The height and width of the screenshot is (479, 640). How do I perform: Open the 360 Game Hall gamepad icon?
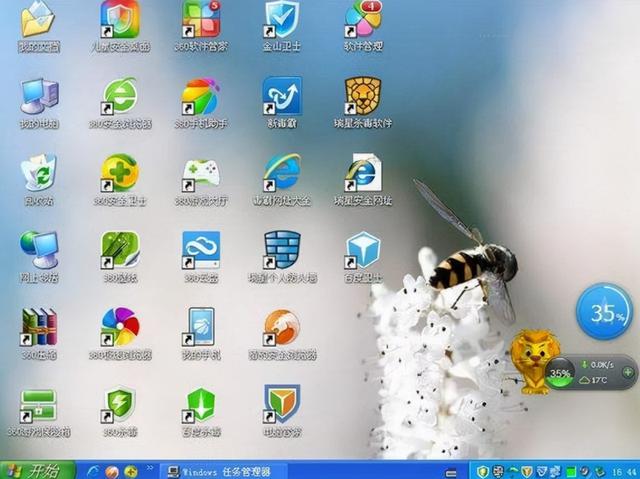coord(201,174)
